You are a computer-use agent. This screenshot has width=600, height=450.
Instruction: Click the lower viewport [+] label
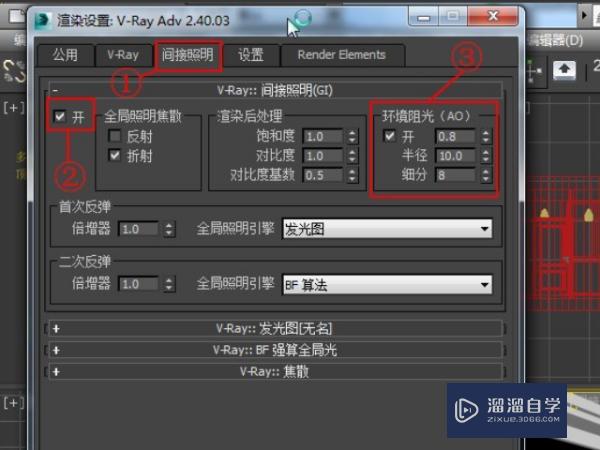(14, 403)
